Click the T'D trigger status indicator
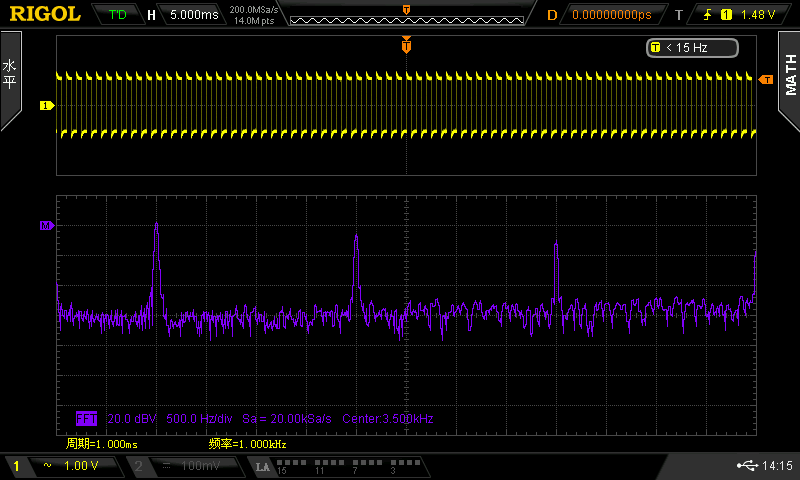 [x=118, y=15]
